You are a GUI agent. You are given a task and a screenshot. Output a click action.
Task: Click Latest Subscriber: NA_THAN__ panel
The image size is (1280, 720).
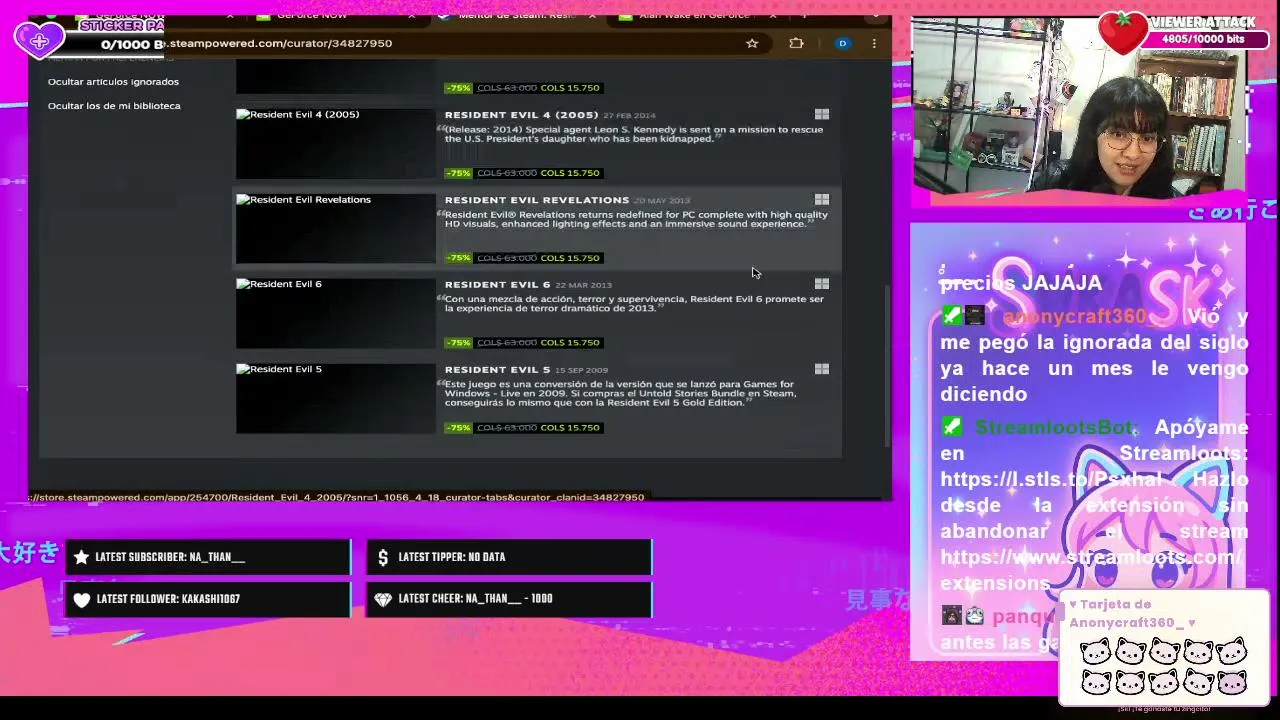point(209,557)
